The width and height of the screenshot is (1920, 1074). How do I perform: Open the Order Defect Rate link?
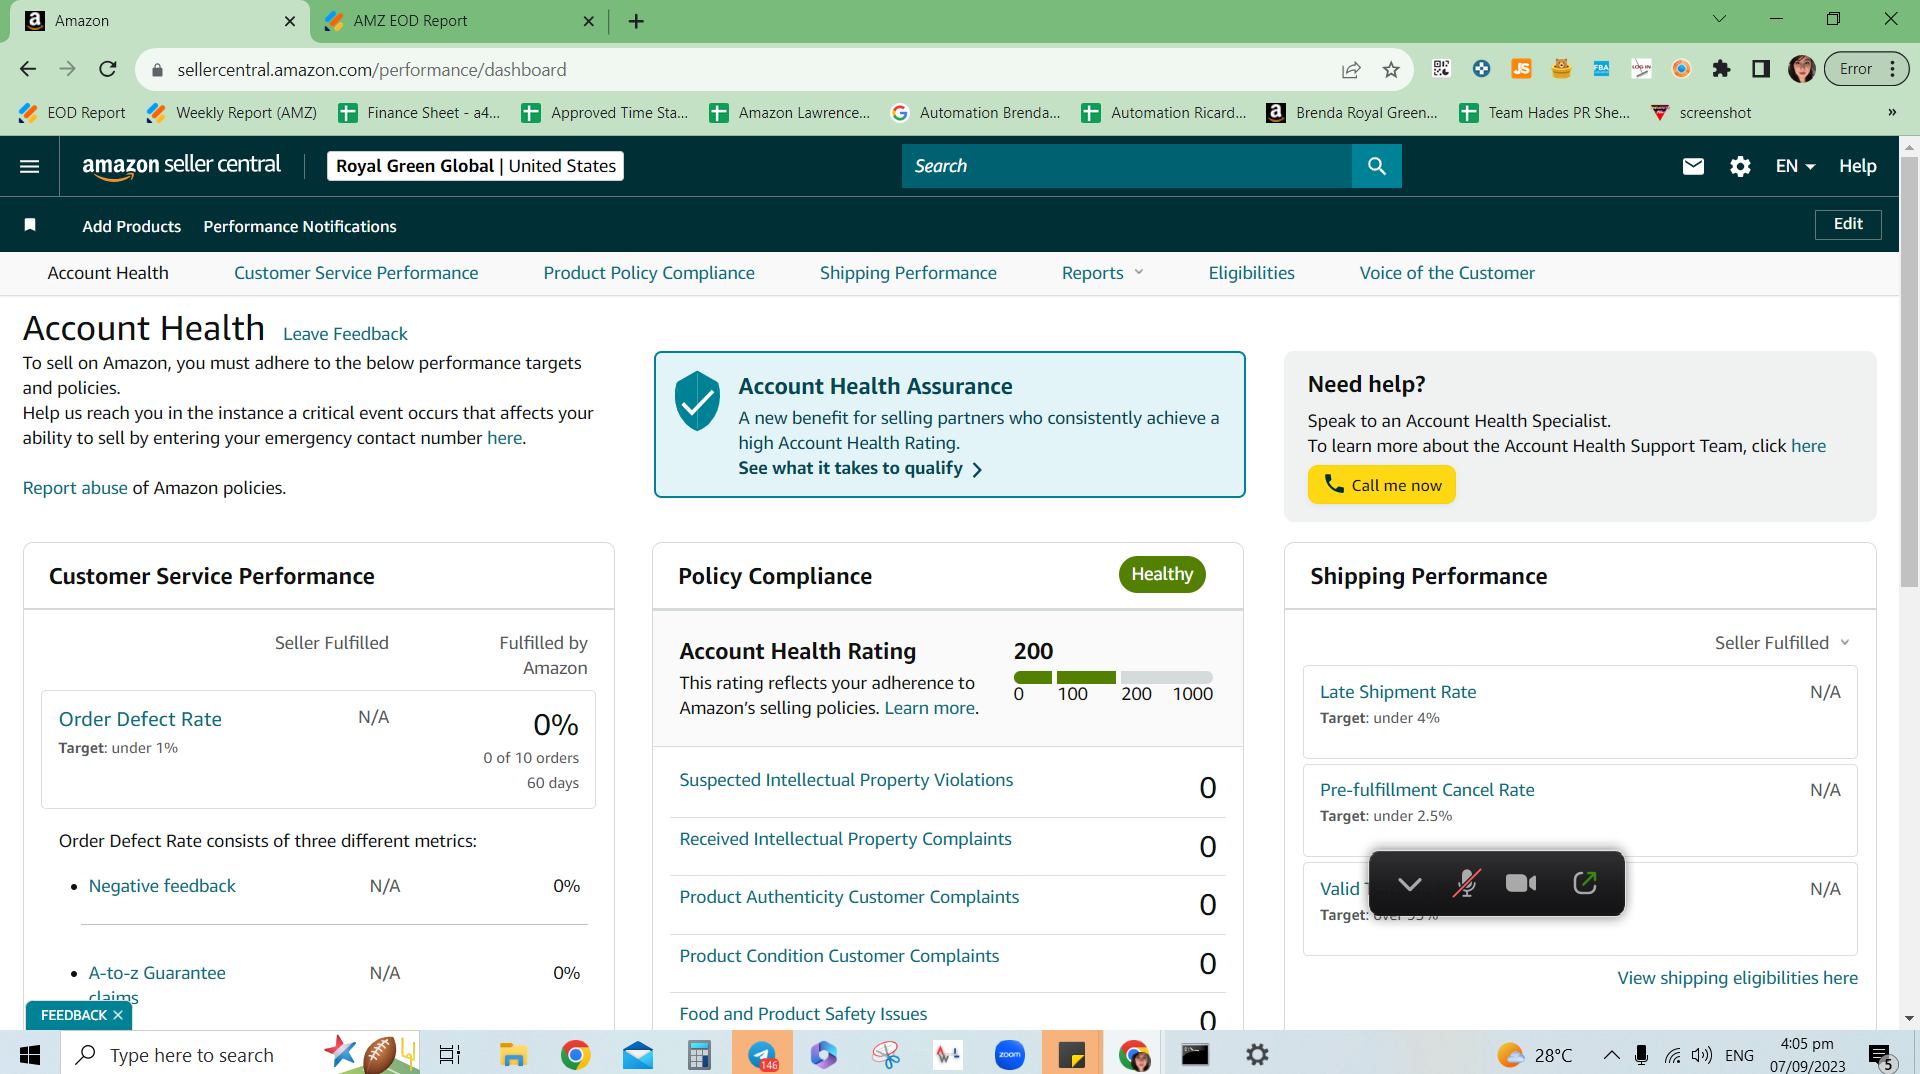tap(140, 719)
